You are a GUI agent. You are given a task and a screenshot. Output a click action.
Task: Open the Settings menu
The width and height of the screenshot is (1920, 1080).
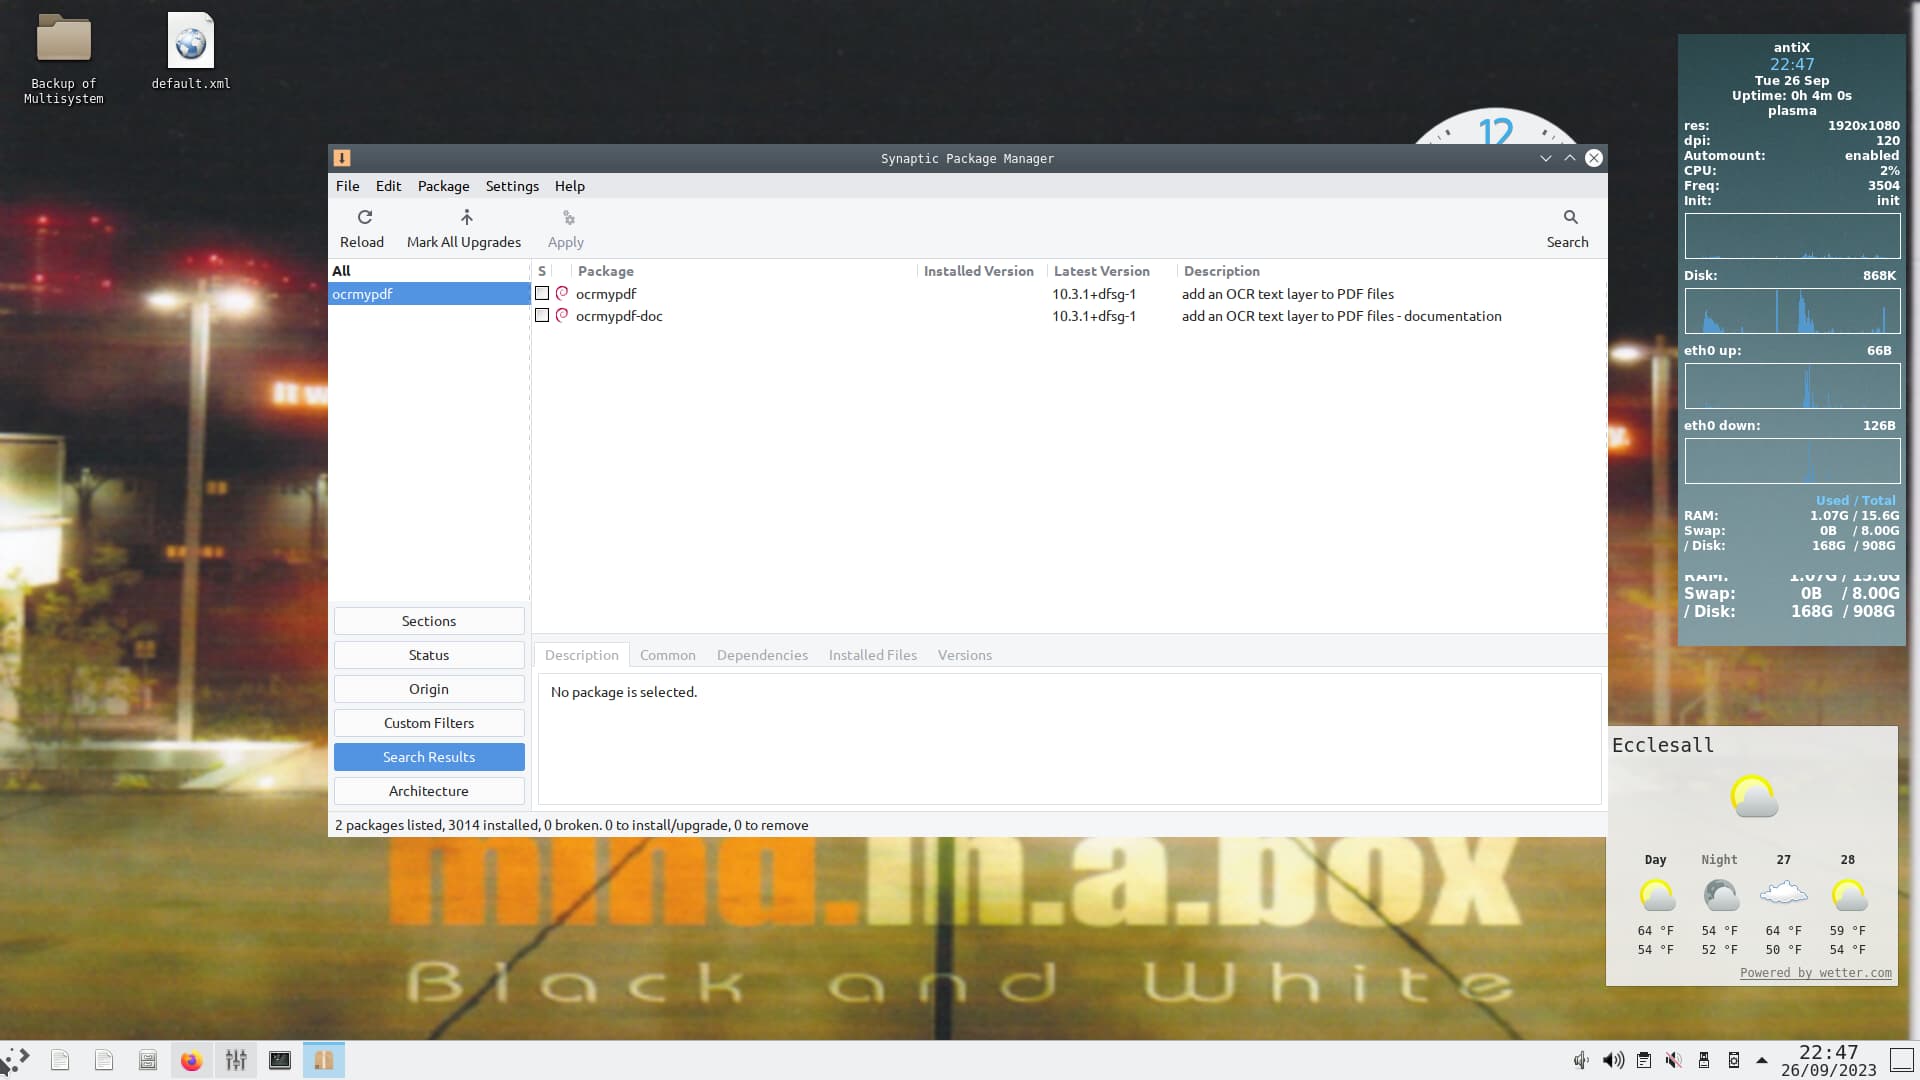[x=512, y=186]
